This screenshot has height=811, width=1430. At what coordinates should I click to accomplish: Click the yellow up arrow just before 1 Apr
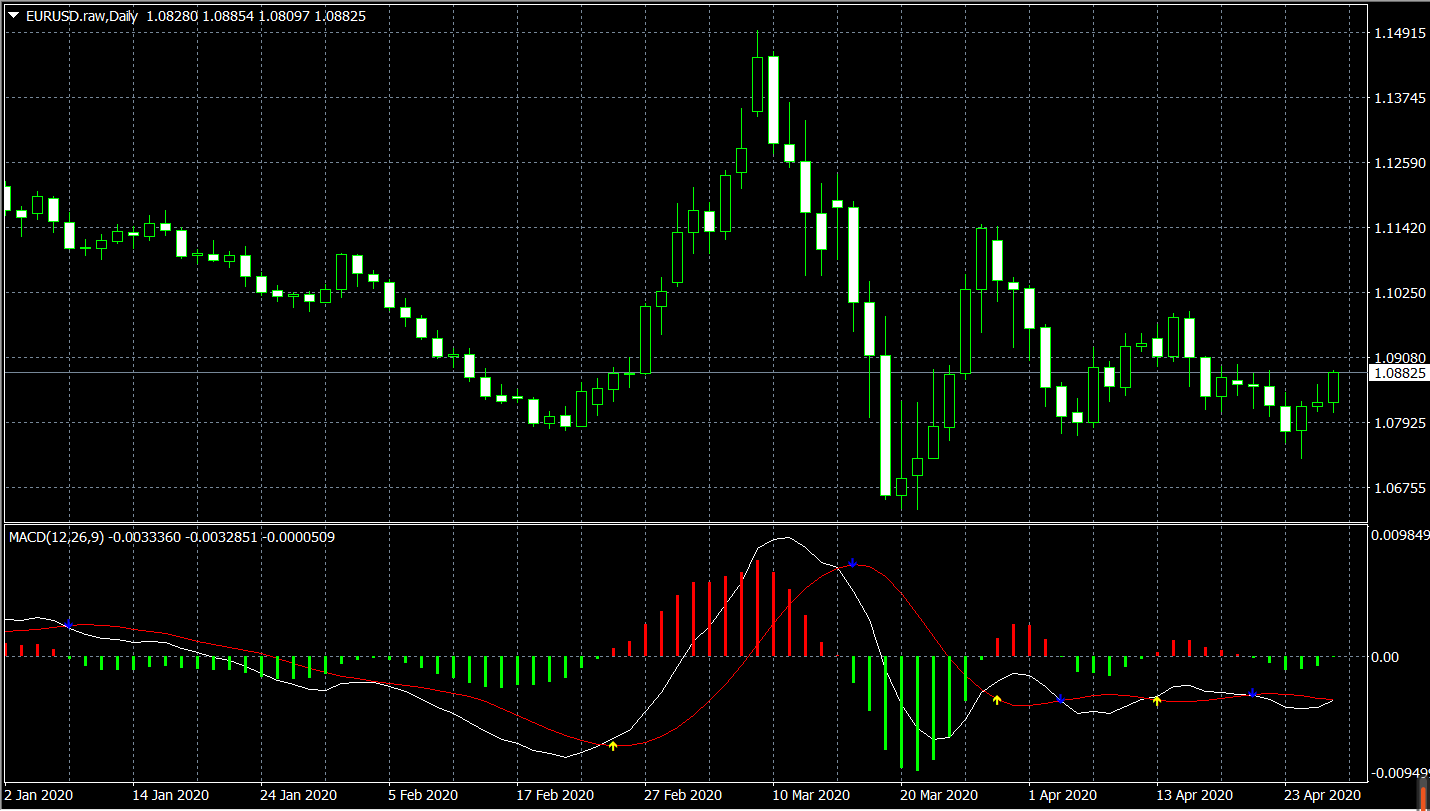click(996, 699)
